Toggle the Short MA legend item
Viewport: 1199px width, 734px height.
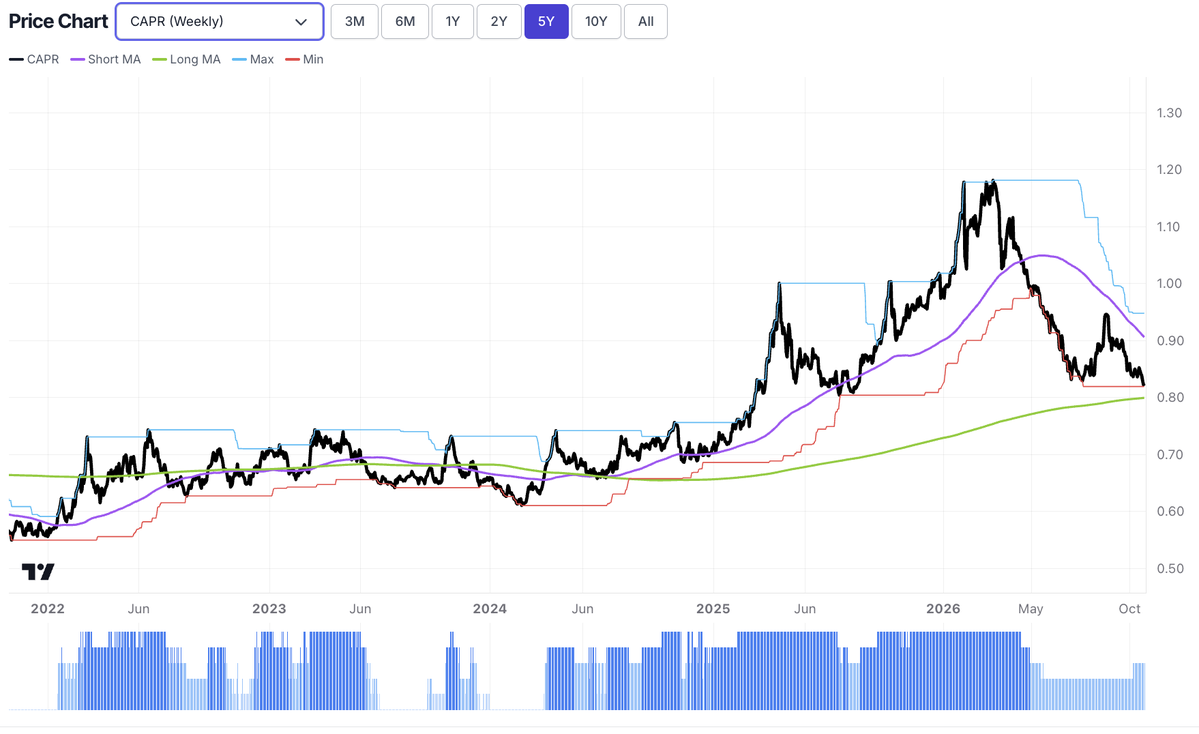(106, 60)
